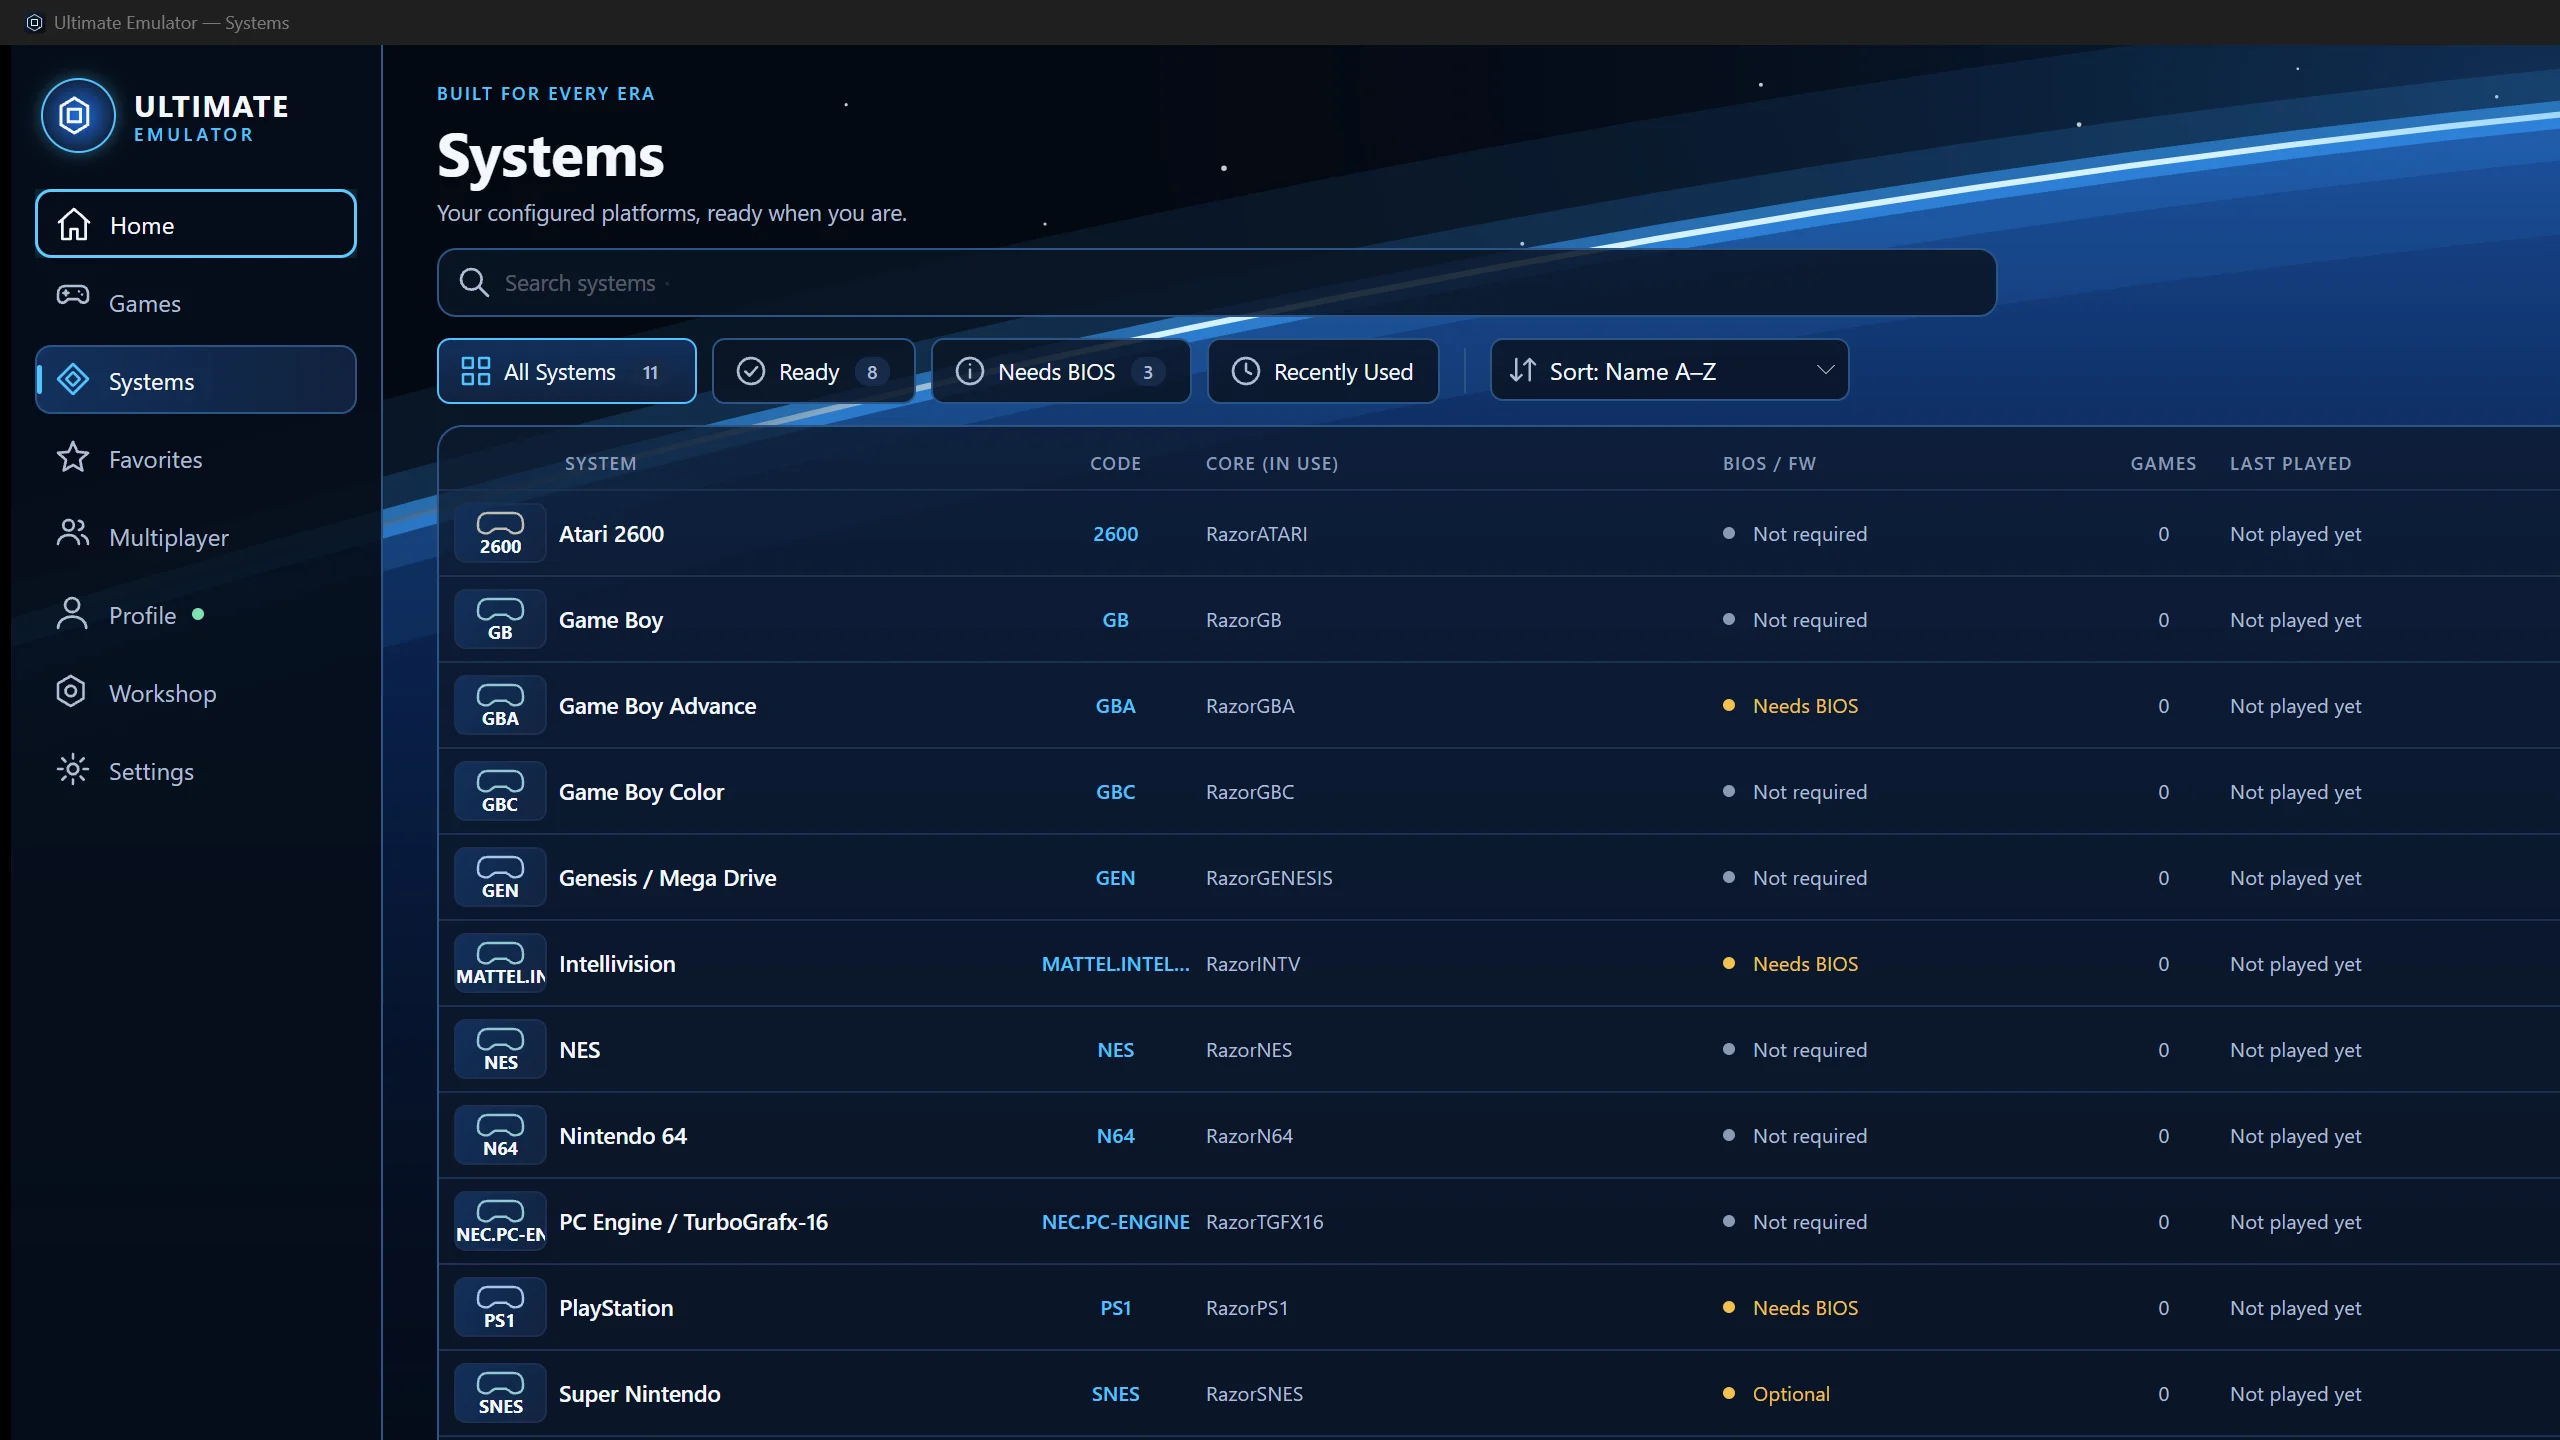Click the Profile person icon
The image size is (2560, 1440).
73,613
